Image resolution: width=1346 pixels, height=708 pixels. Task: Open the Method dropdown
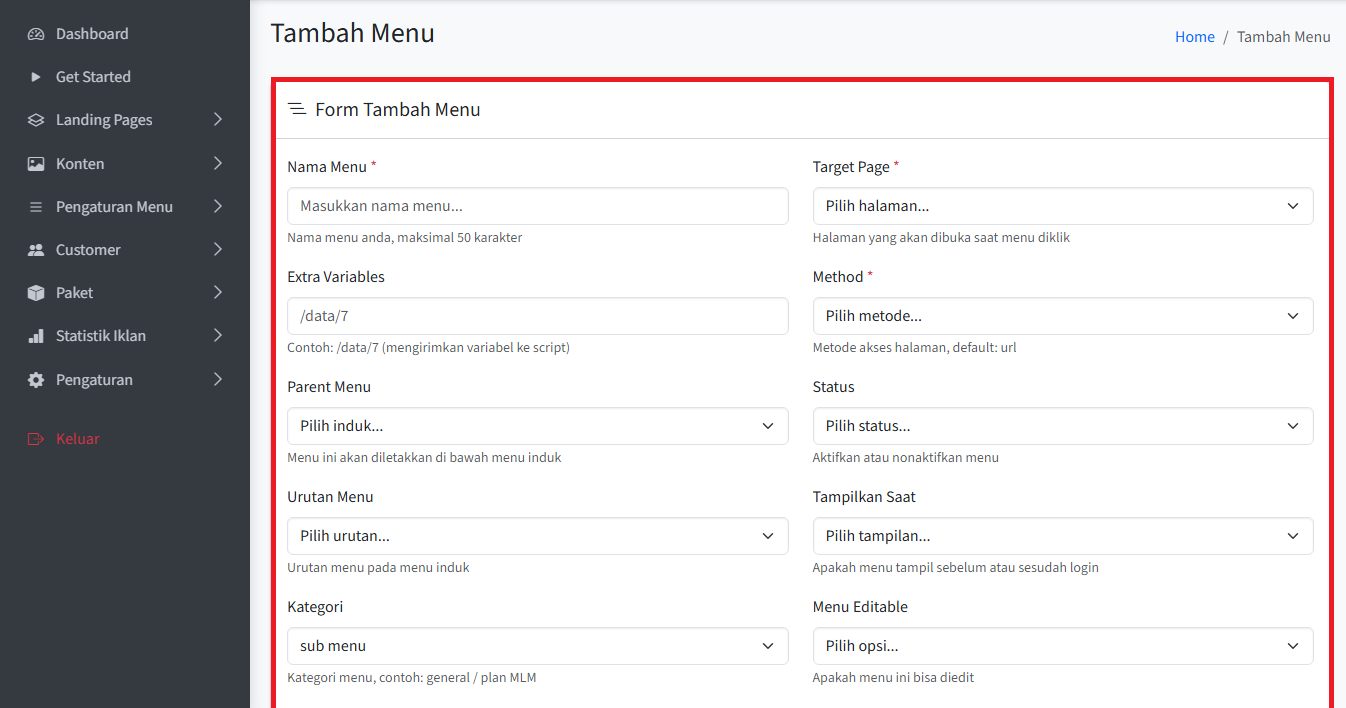tap(1062, 316)
